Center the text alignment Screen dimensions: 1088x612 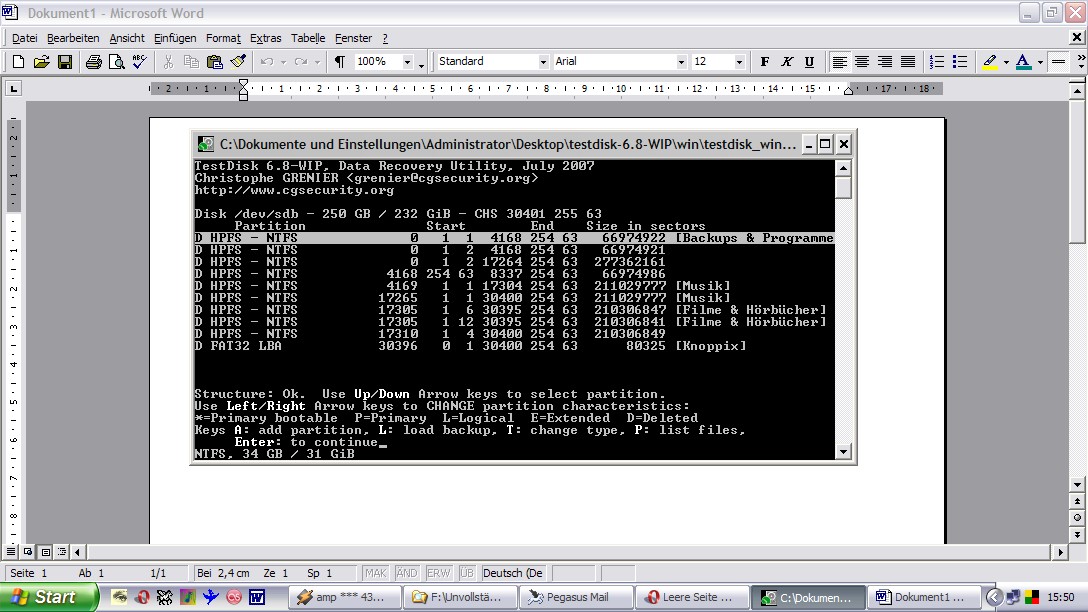[x=862, y=62]
